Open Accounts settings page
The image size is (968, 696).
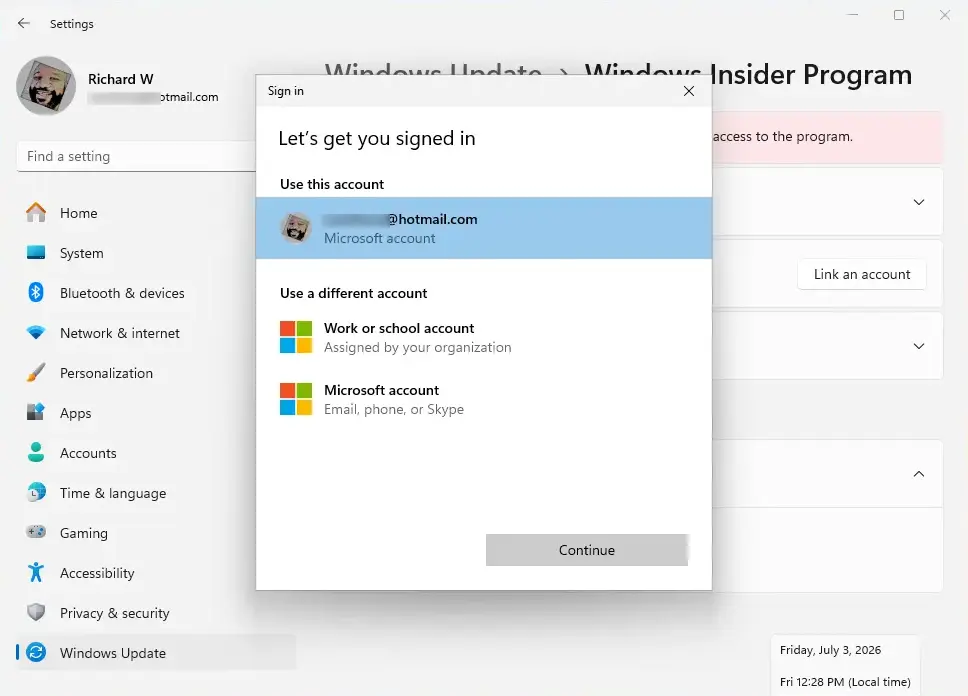coord(156,453)
